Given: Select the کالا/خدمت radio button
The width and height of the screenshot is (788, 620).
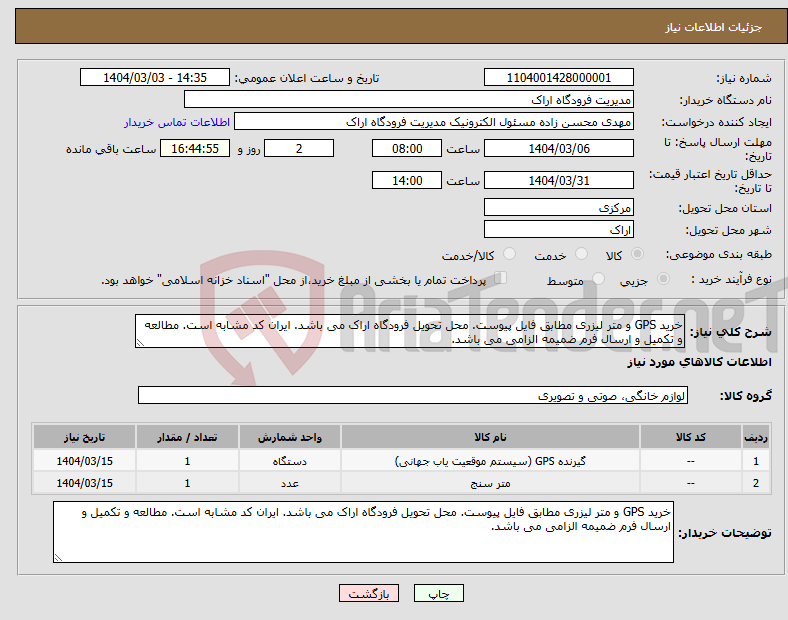Looking at the screenshot, I should click(510, 254).
